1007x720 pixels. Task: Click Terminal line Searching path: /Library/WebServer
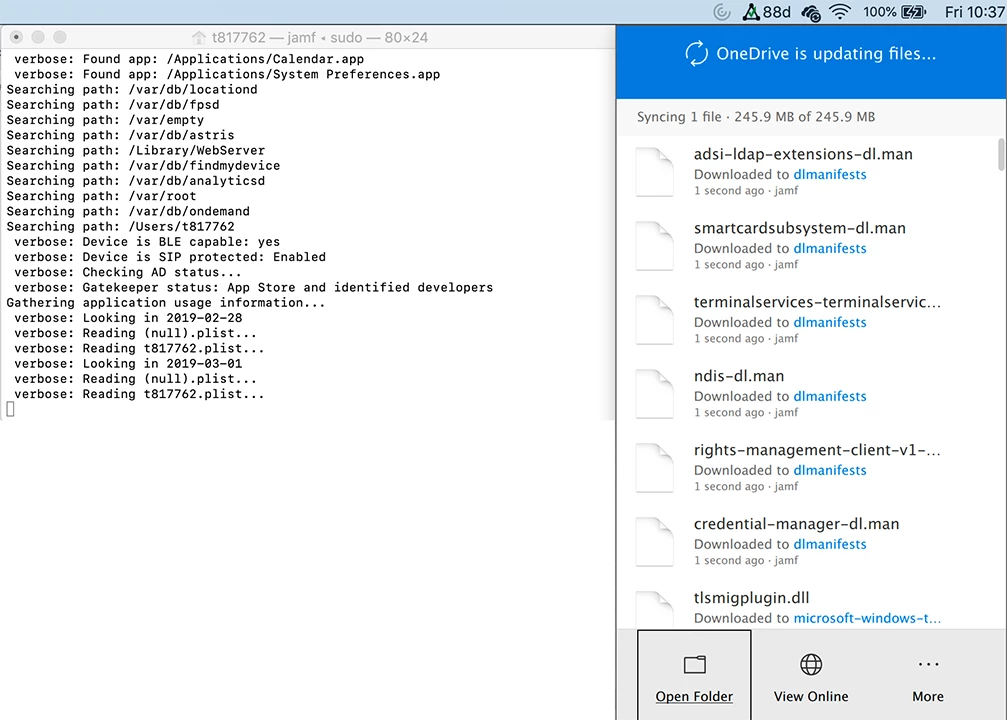point(136,150)
